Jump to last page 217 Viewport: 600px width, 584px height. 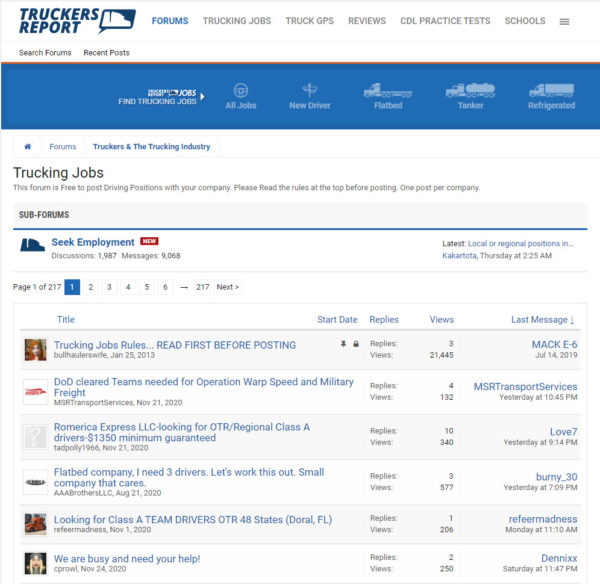pyautogui.click(x=203, y=287)
